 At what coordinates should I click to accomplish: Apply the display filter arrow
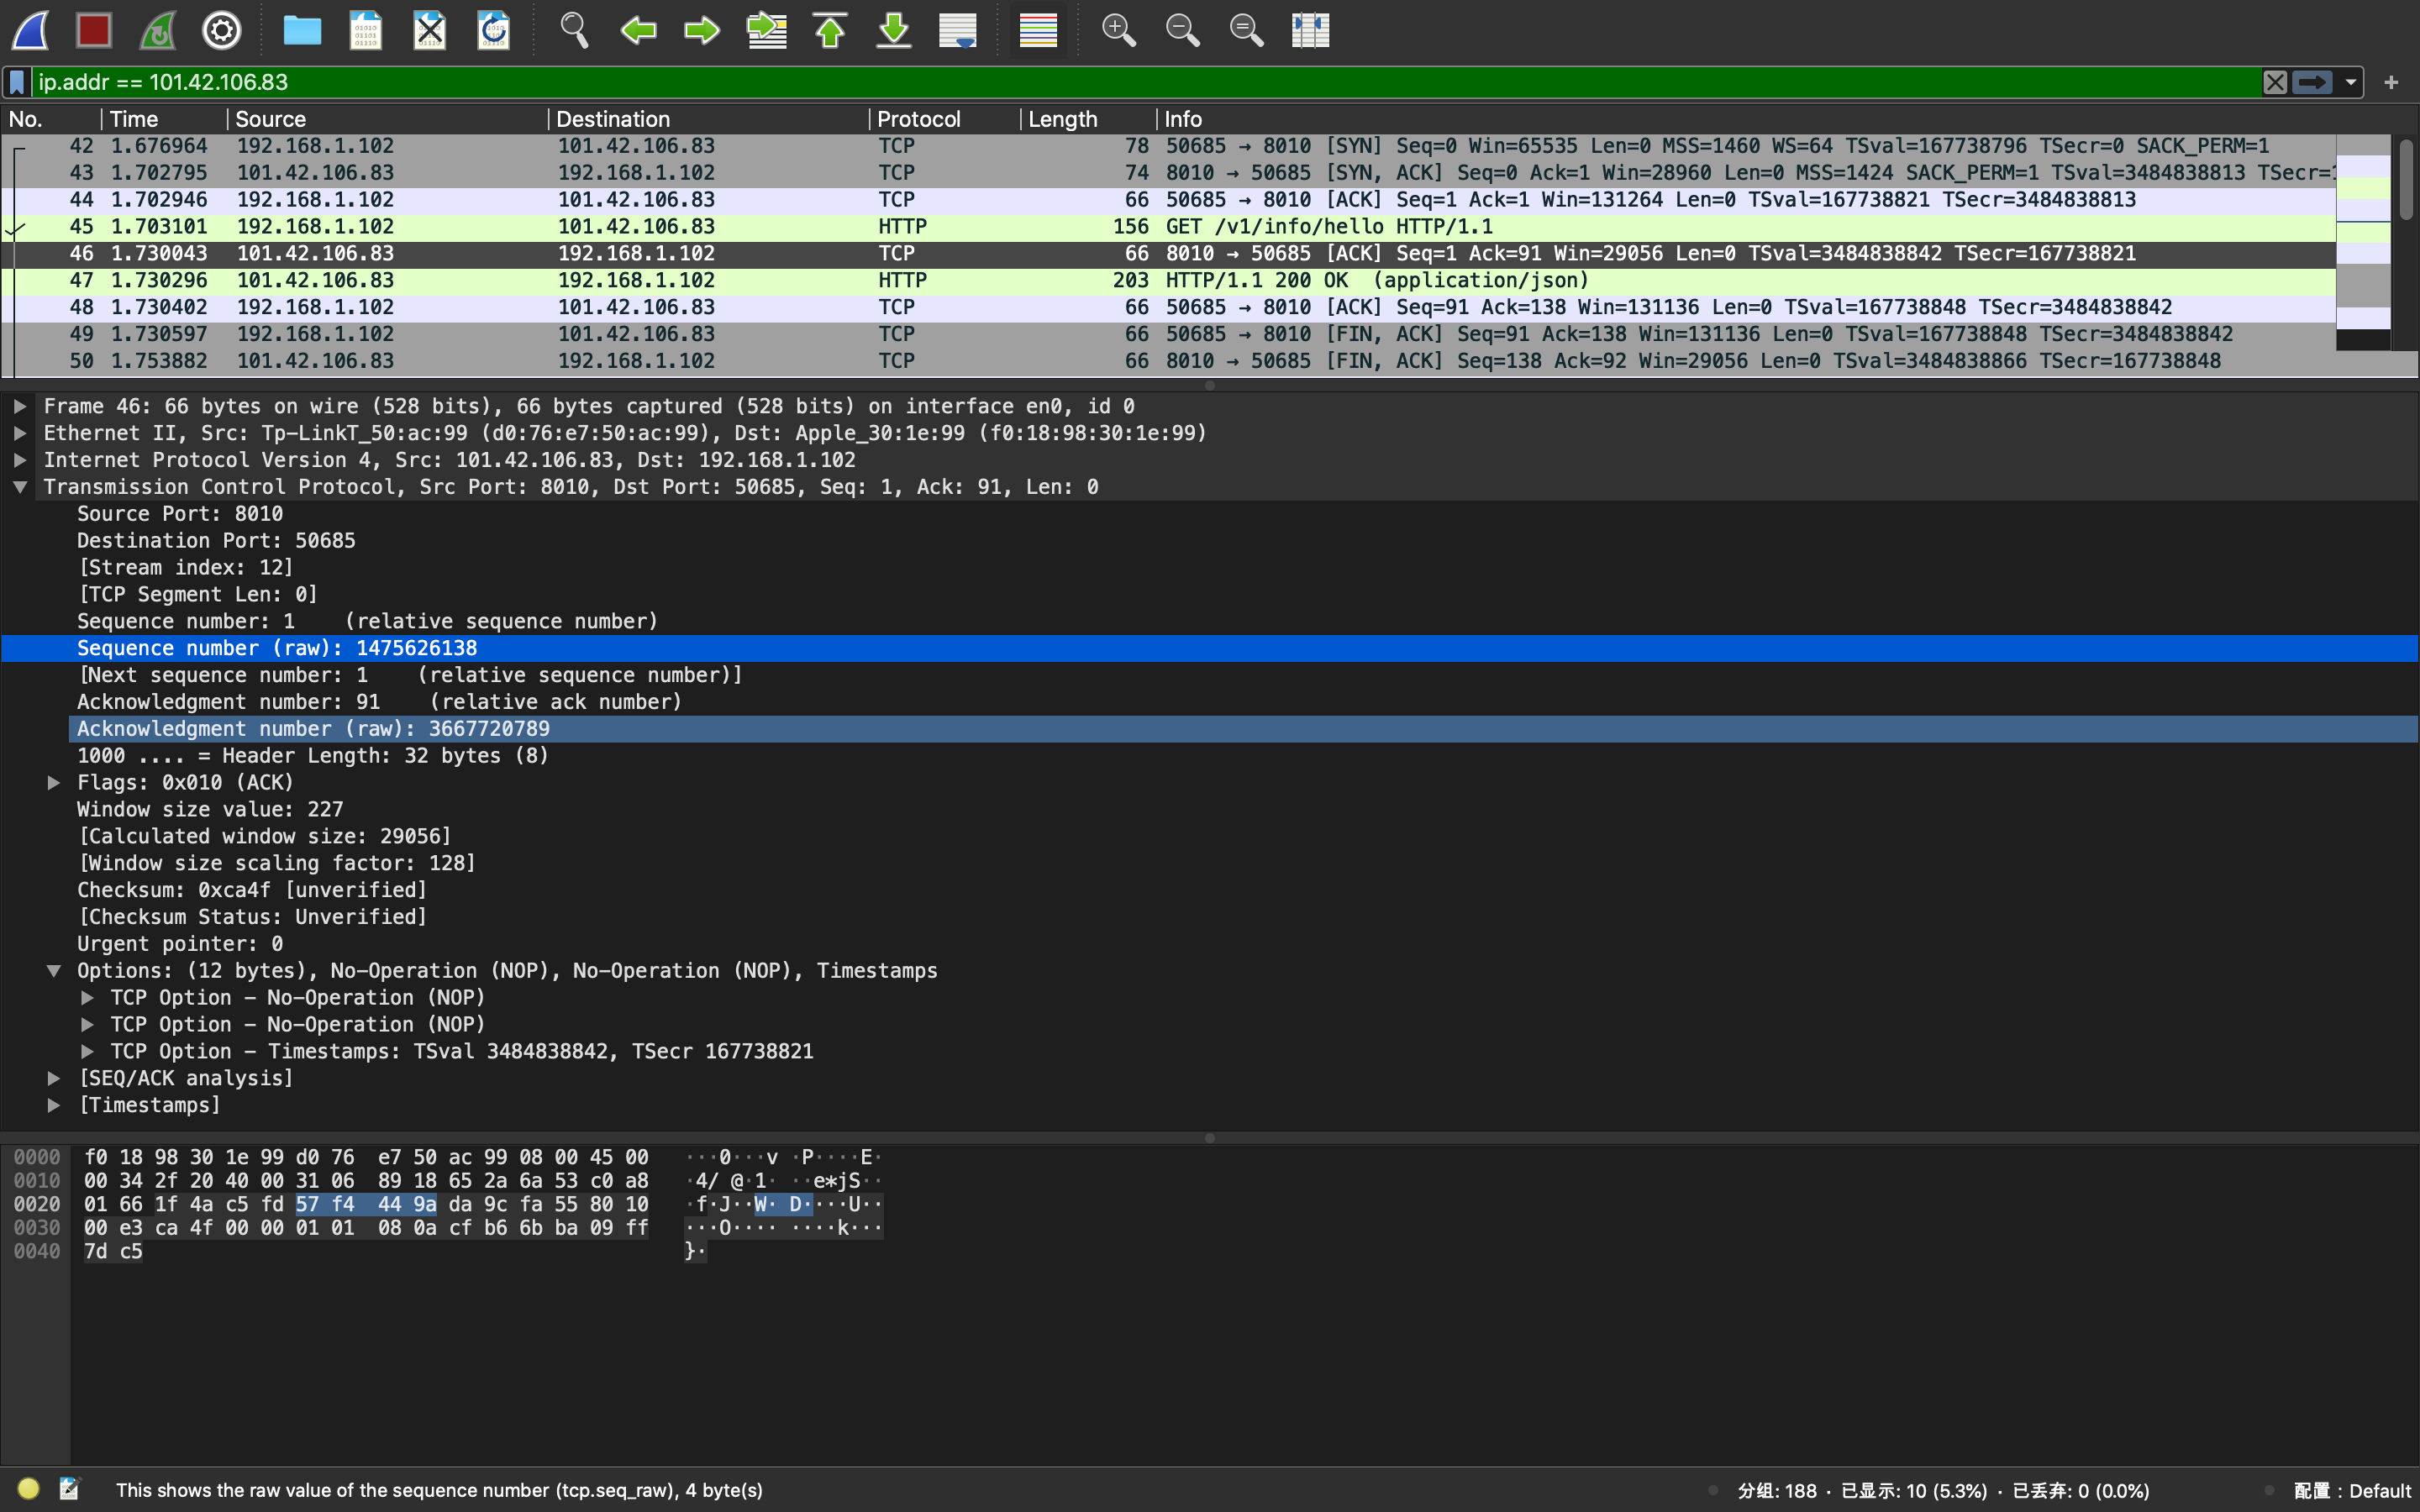coord(2312,82)
